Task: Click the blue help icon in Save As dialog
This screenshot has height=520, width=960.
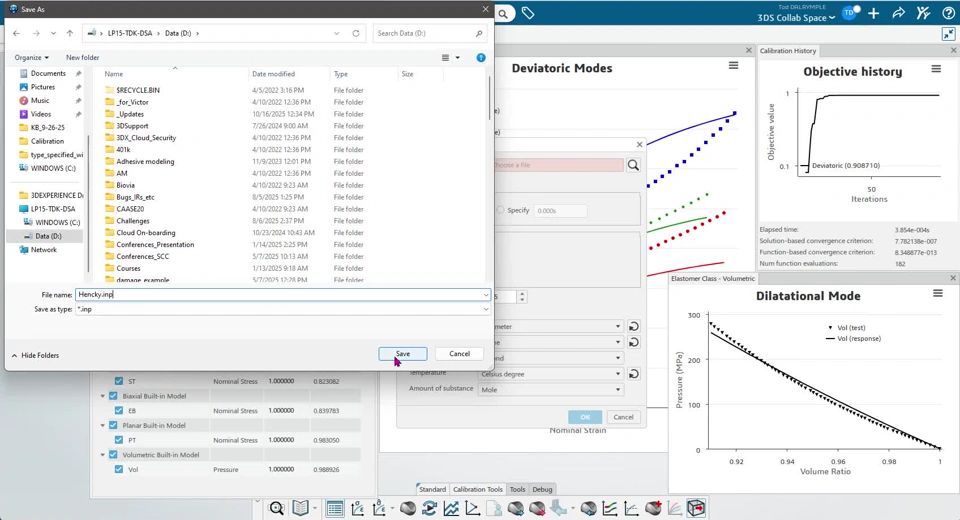Action: [481, 58]
